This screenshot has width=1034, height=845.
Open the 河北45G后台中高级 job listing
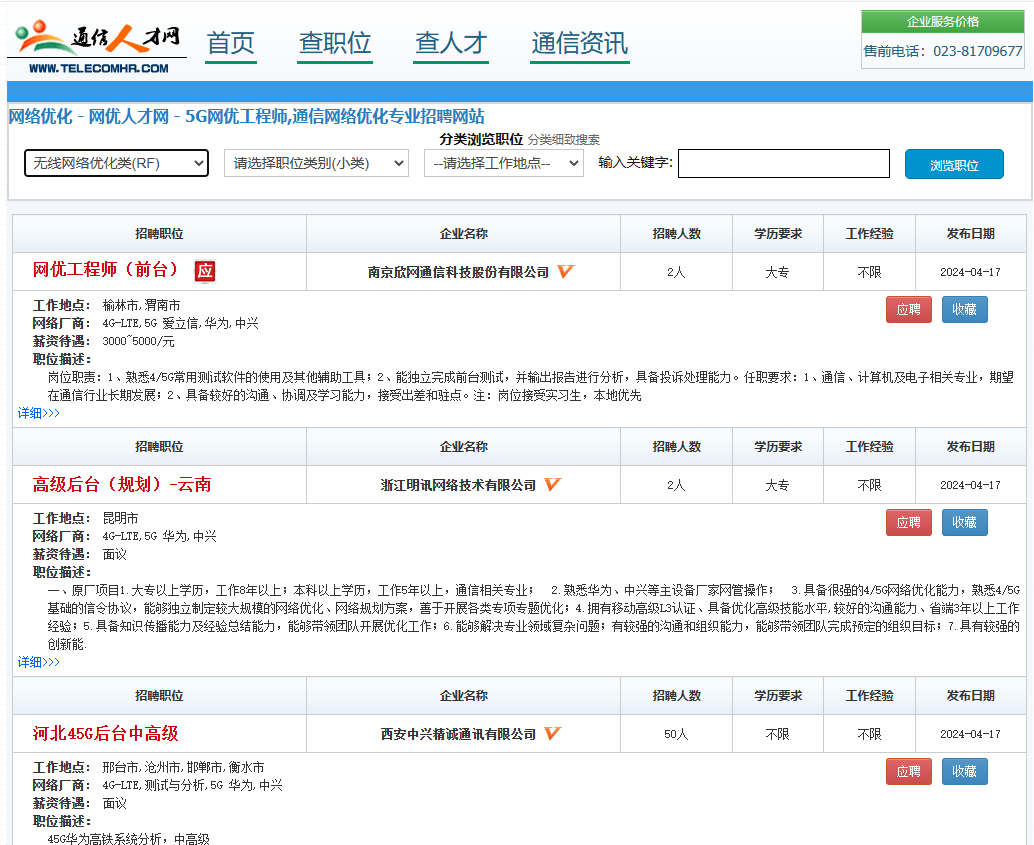click(104, 733)
